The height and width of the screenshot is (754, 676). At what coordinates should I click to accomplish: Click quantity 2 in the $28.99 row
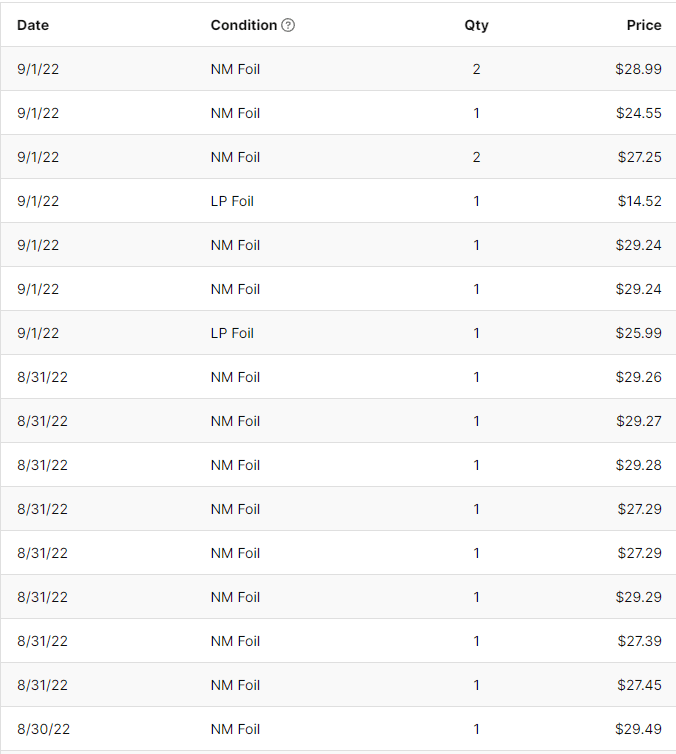[476, 69]
